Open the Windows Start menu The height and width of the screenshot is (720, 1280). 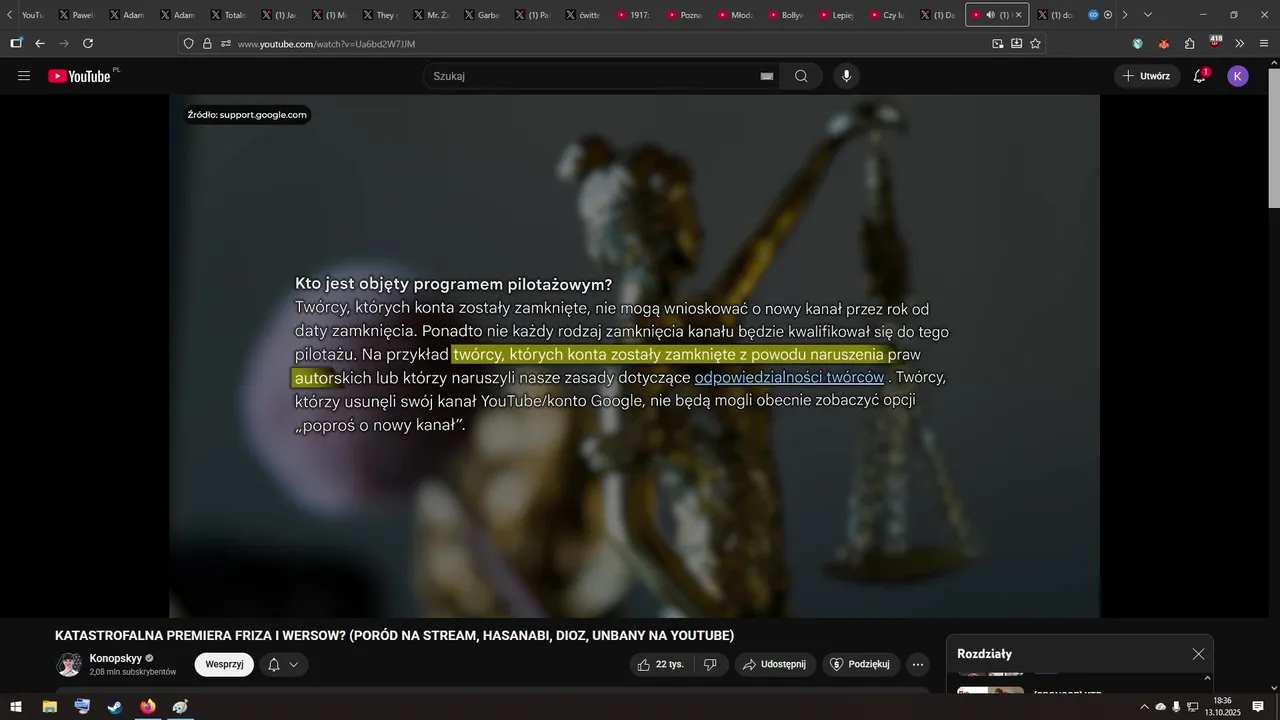tap(16, 707)
